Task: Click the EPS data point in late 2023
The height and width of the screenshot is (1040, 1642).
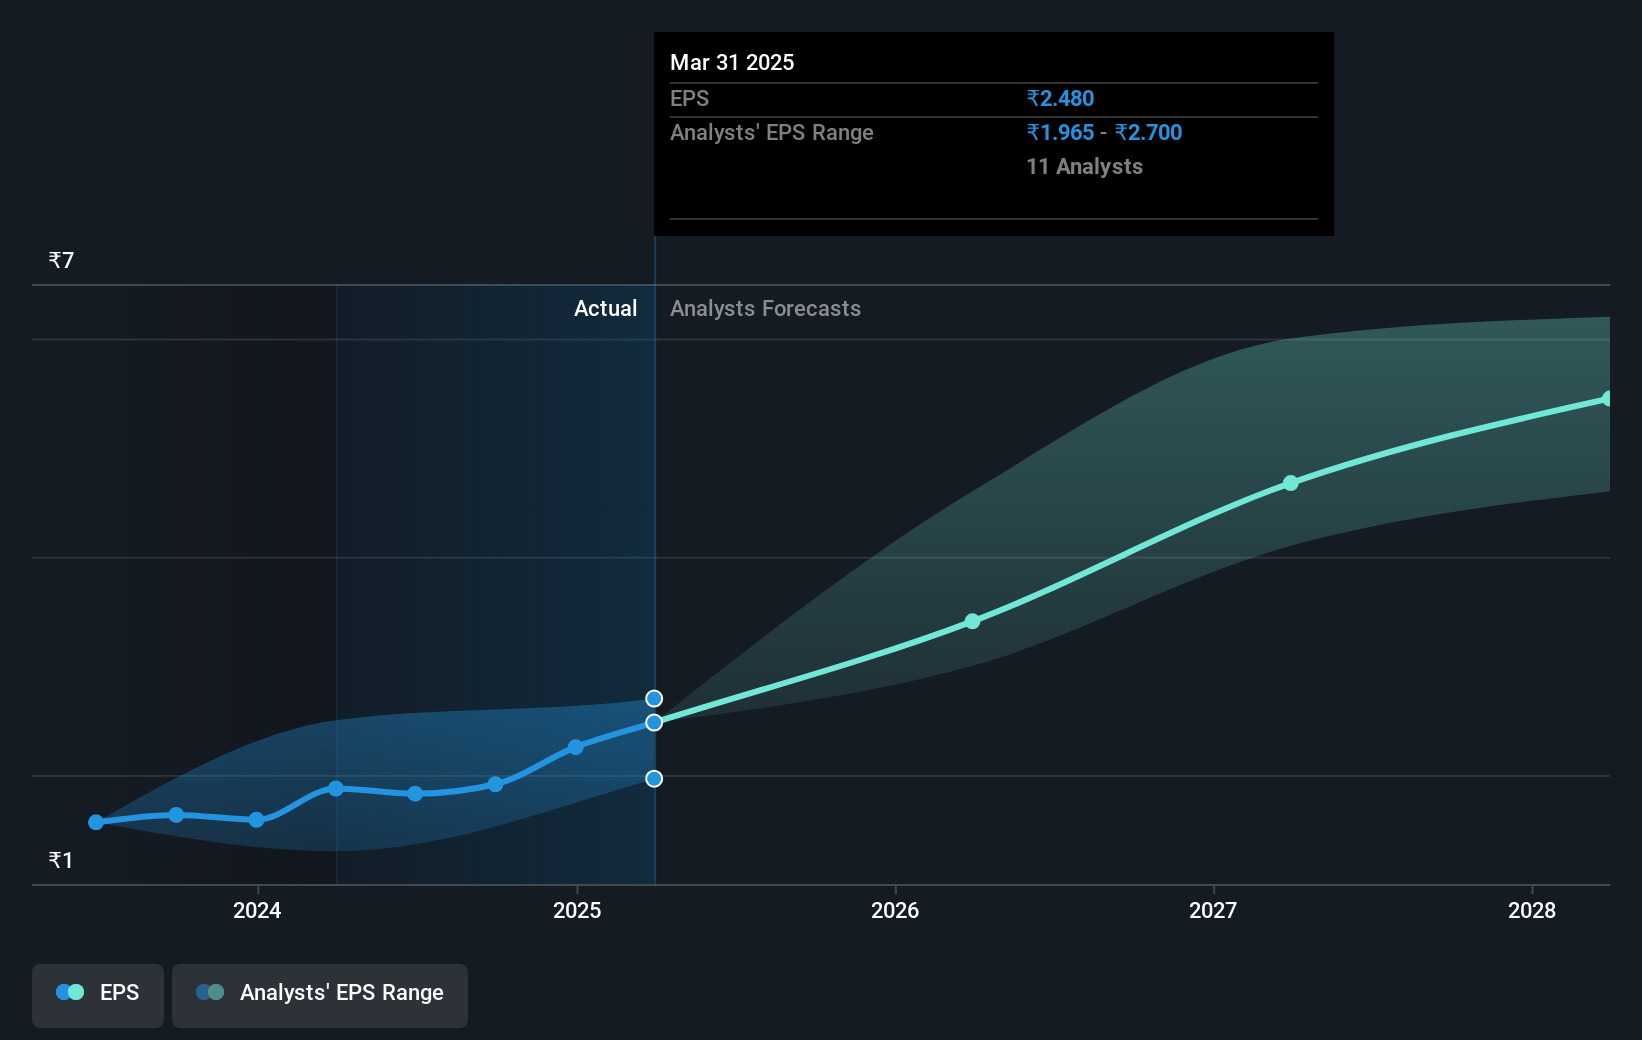Action: pyautogui.click(x=176, y=815)
